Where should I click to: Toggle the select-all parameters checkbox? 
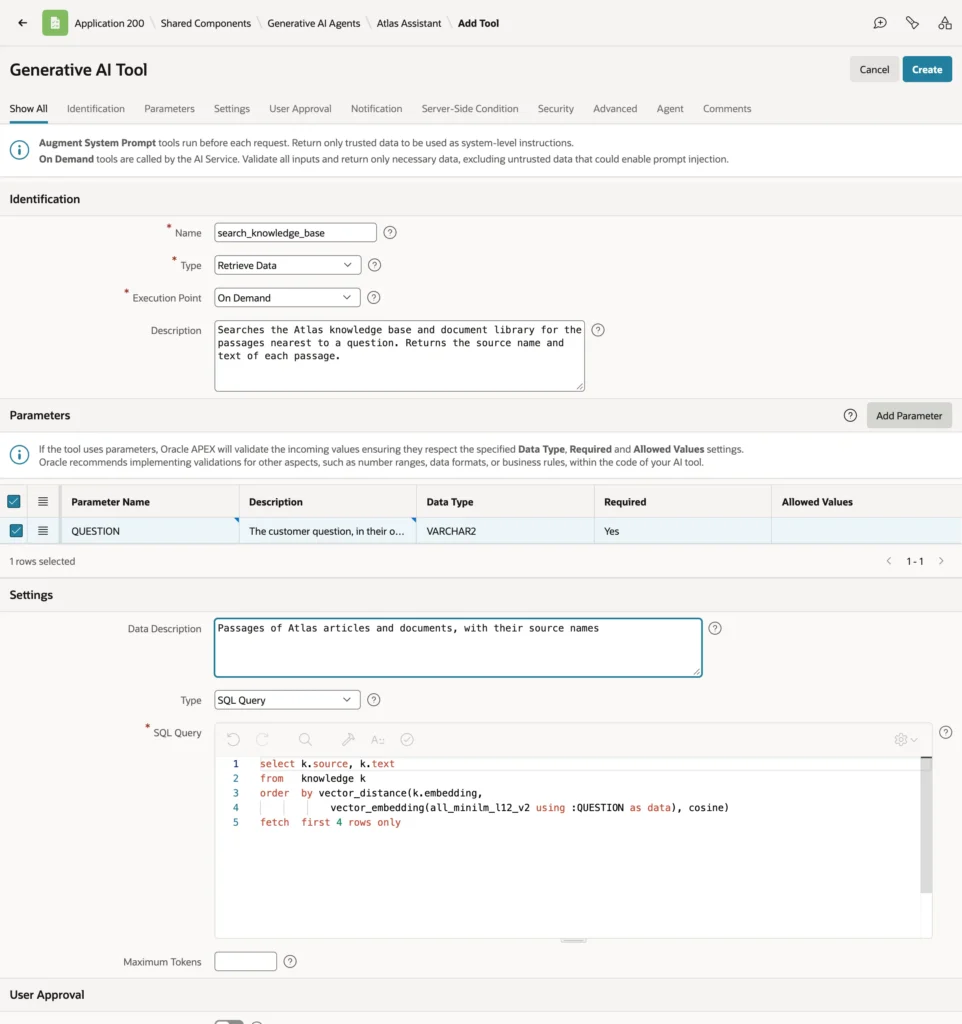pyautogui.click(x=14, y=502)
